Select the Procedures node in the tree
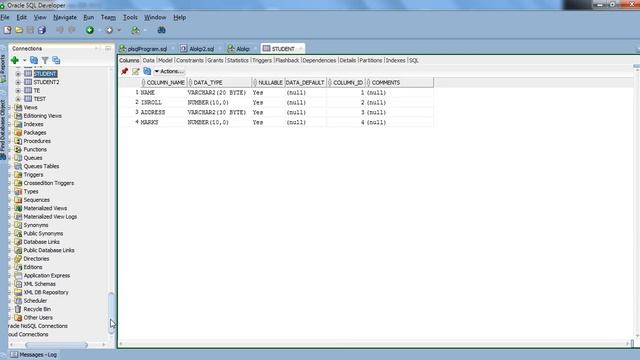This screenshot has width=640, height=360. [37, 141]
